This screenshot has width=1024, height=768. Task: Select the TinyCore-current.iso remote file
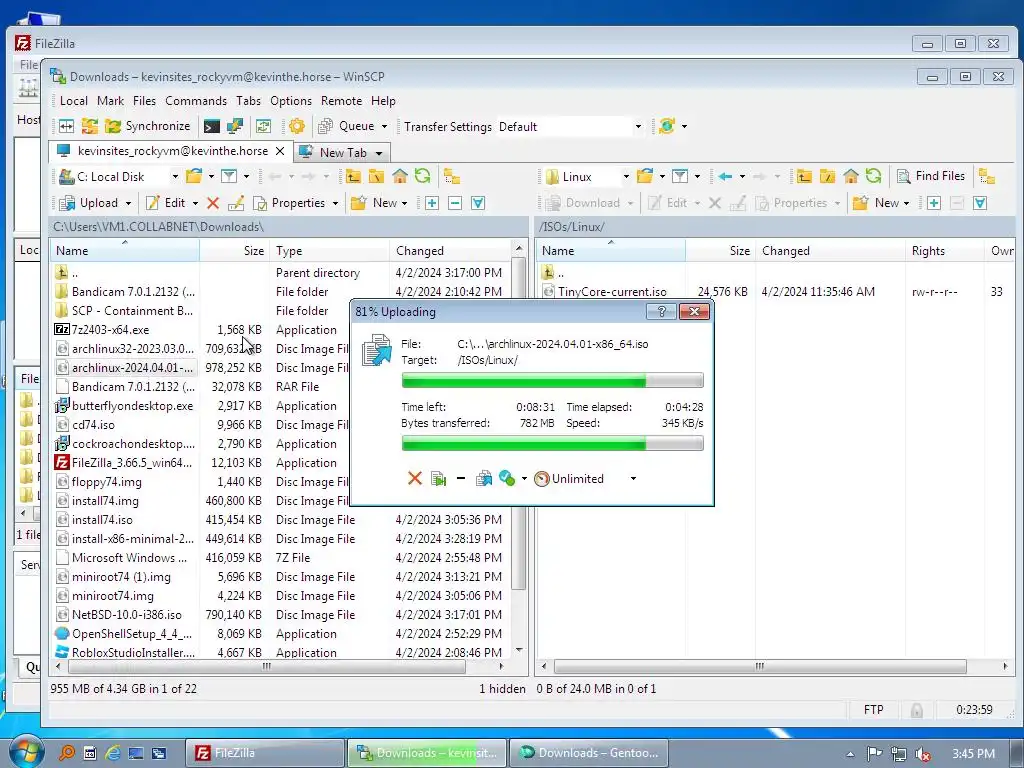pos(604,292)
